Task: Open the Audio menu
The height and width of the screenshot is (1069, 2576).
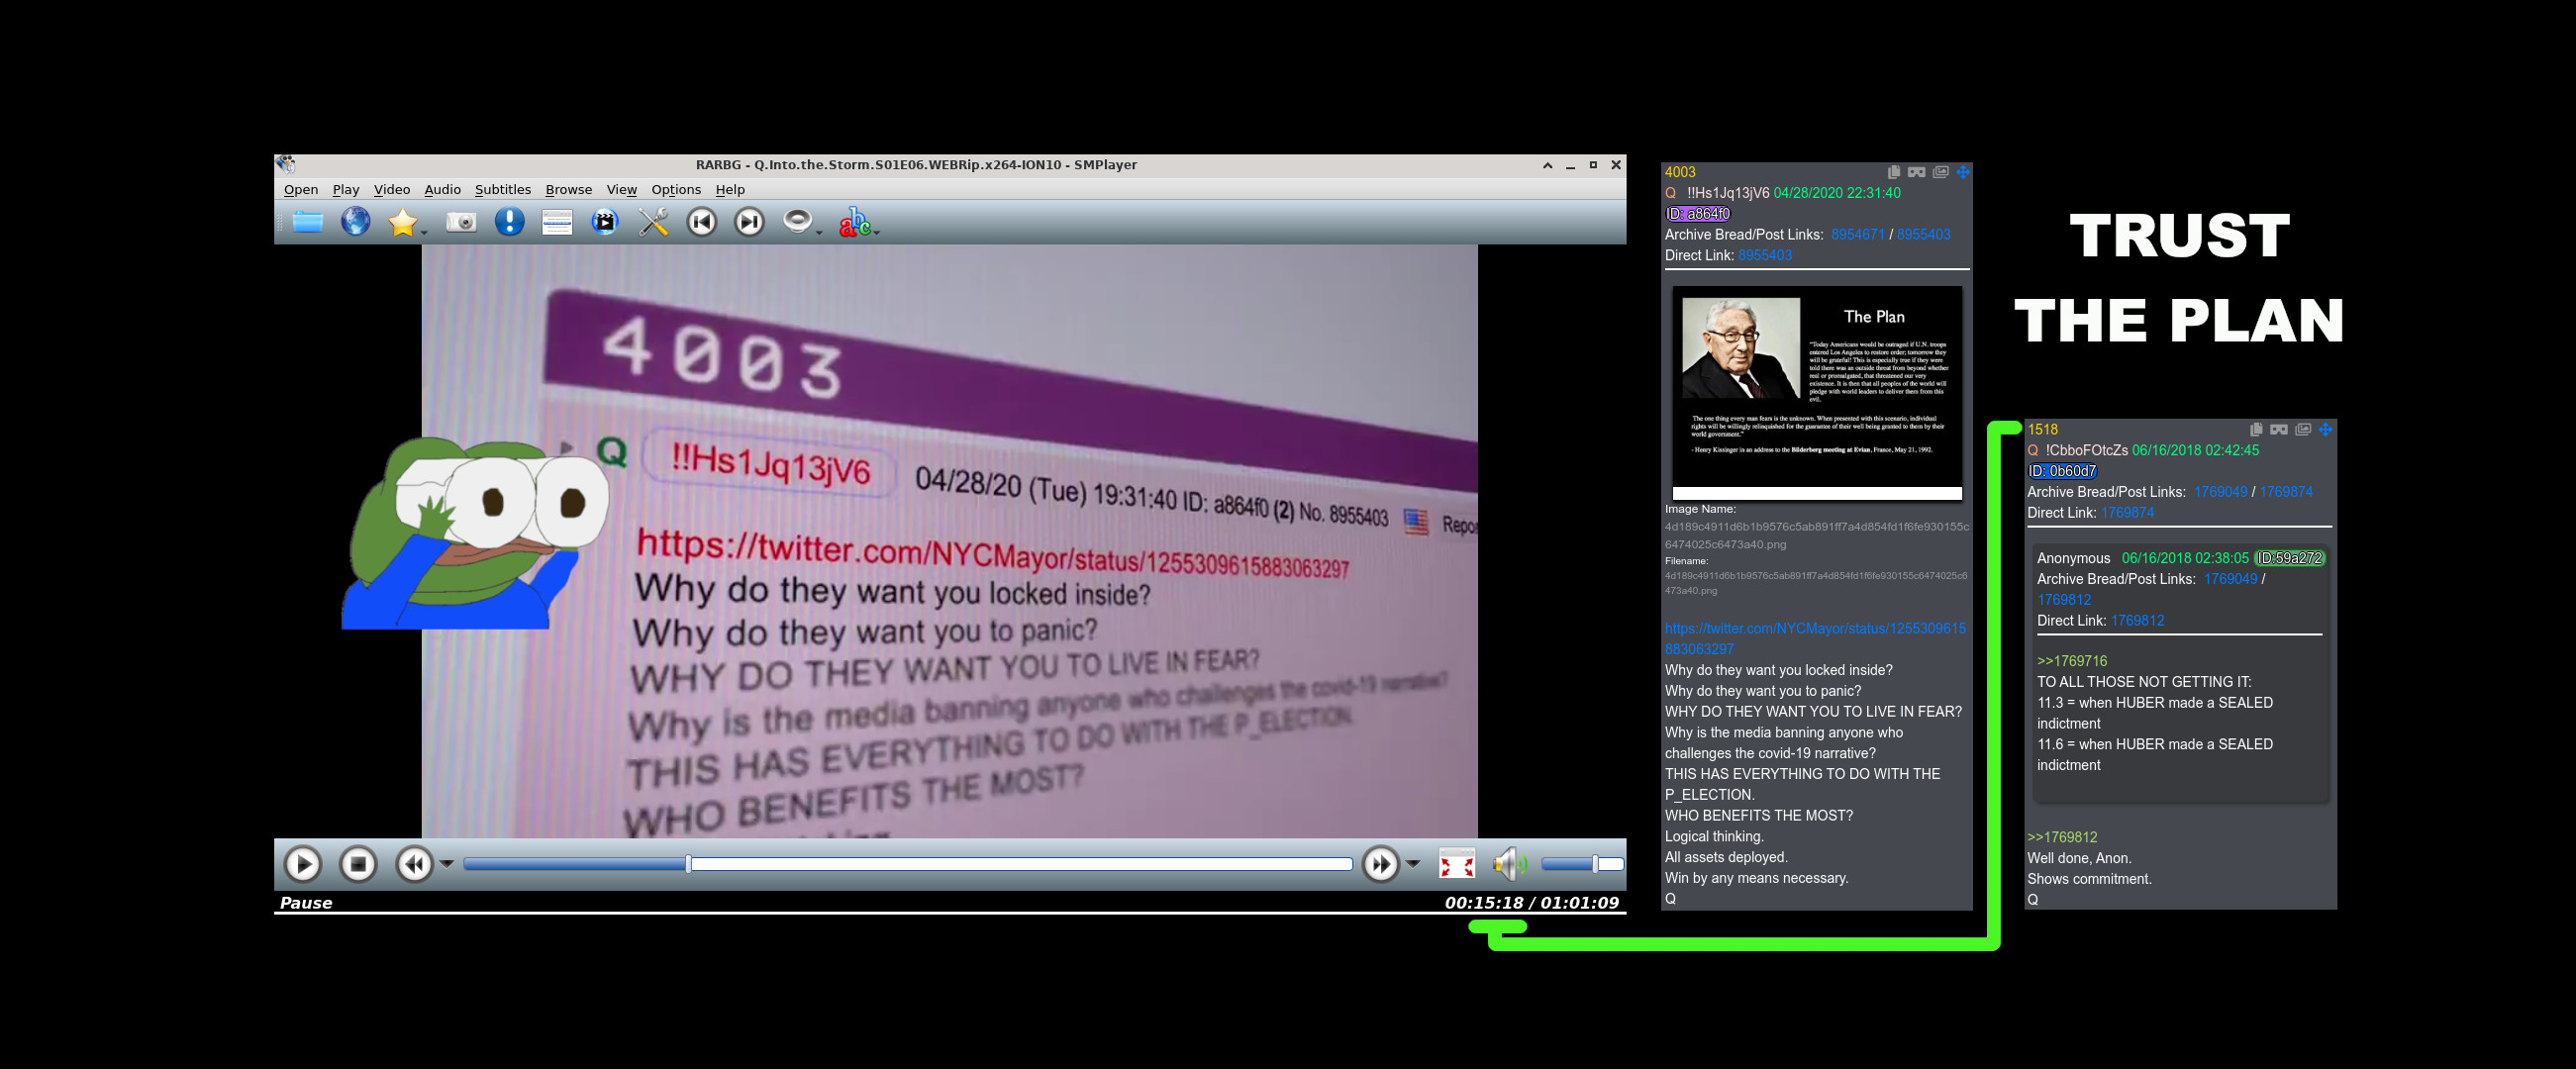Action: tap(443, 190)
